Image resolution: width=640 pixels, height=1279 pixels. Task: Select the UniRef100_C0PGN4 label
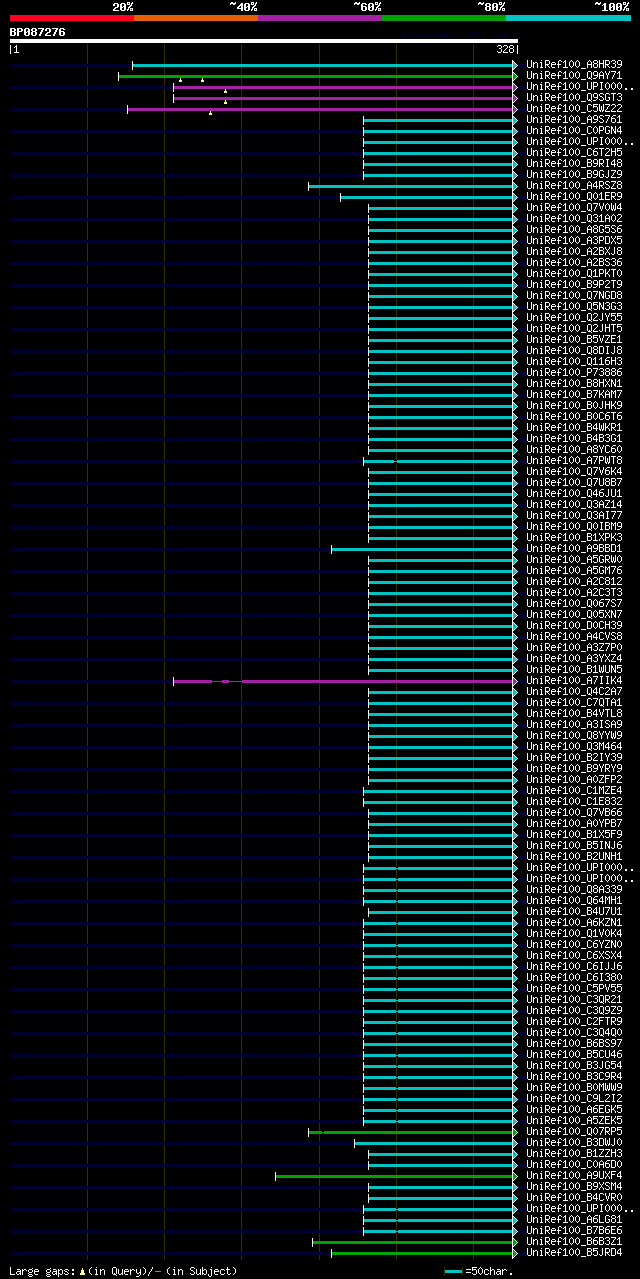coord(574,130)
